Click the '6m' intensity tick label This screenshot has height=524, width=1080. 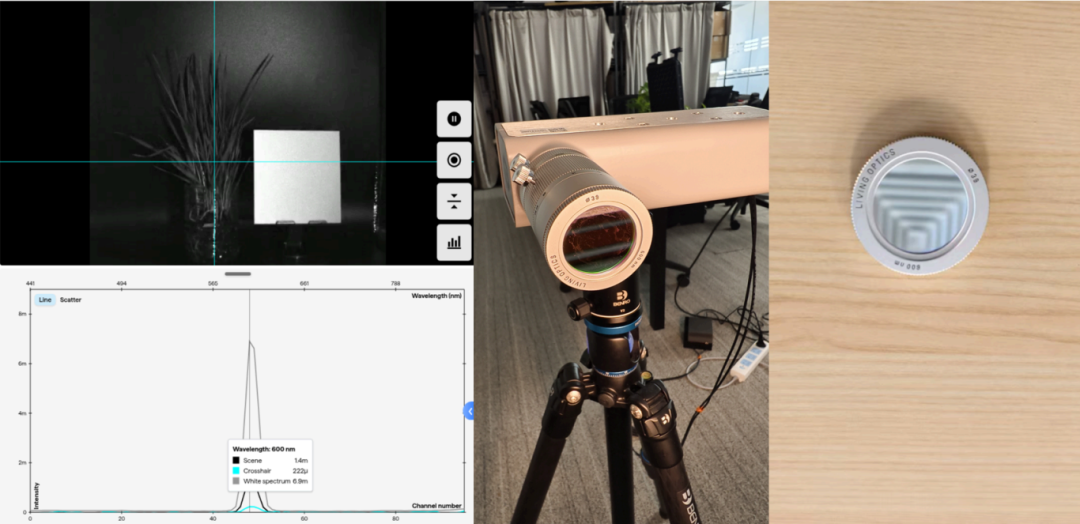point(22,364)
